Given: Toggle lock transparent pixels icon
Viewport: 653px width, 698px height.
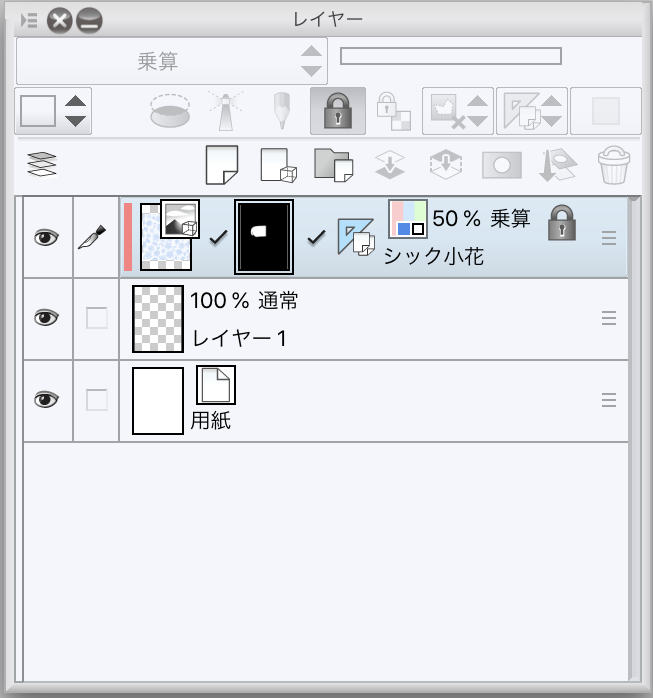Looking at the screenshot, I should tap(393, 111).
